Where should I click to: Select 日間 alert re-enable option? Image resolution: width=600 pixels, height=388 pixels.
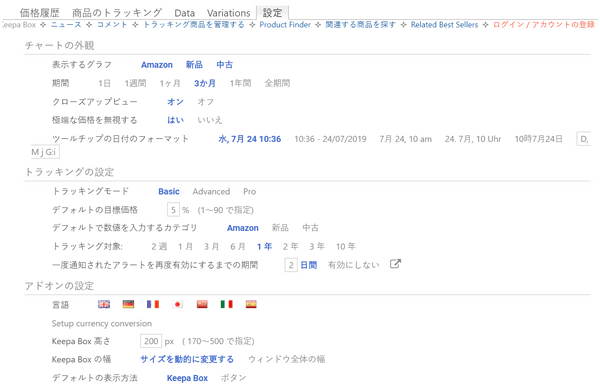(x=308, y=265)
